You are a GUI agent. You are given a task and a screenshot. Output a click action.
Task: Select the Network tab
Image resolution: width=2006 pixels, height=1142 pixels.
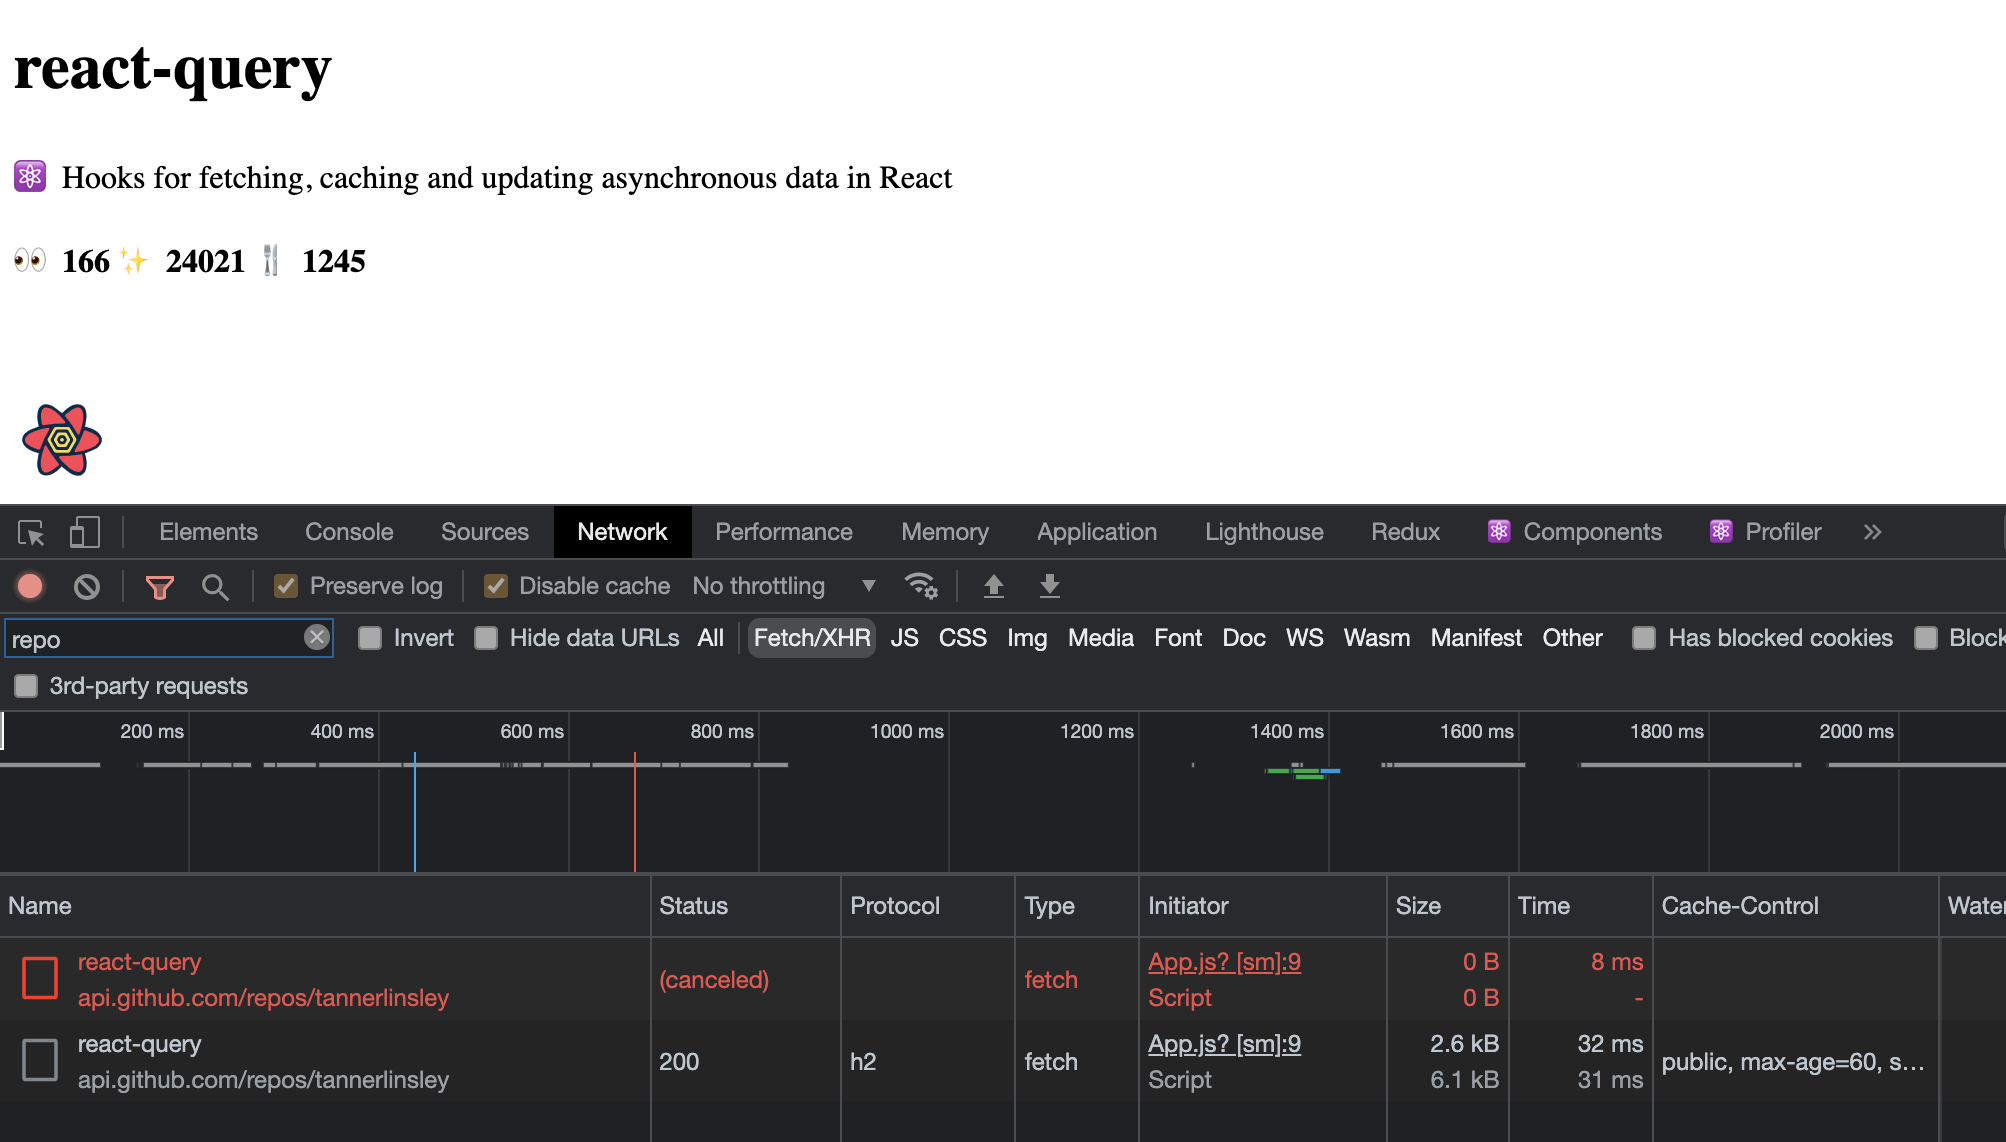tap(622, 532)
